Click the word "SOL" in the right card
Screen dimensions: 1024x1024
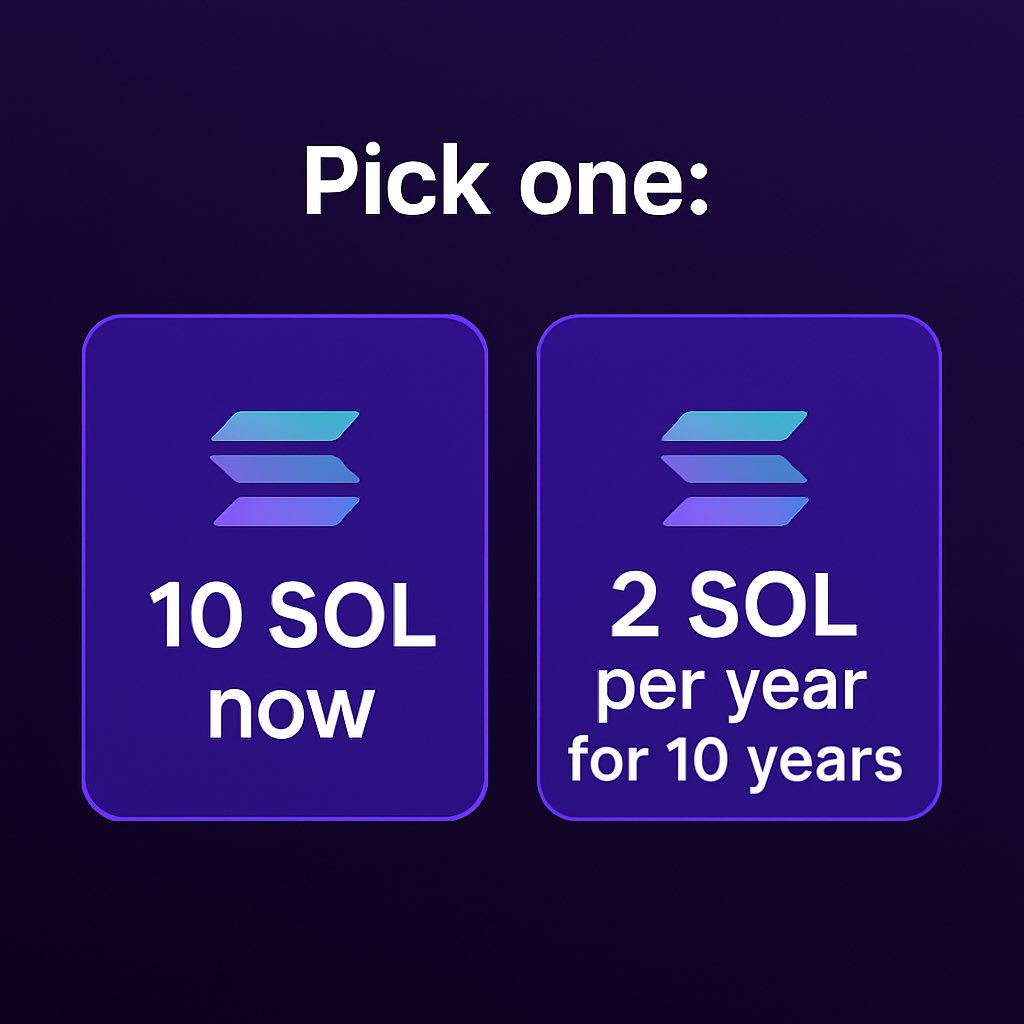click(773, 605)
